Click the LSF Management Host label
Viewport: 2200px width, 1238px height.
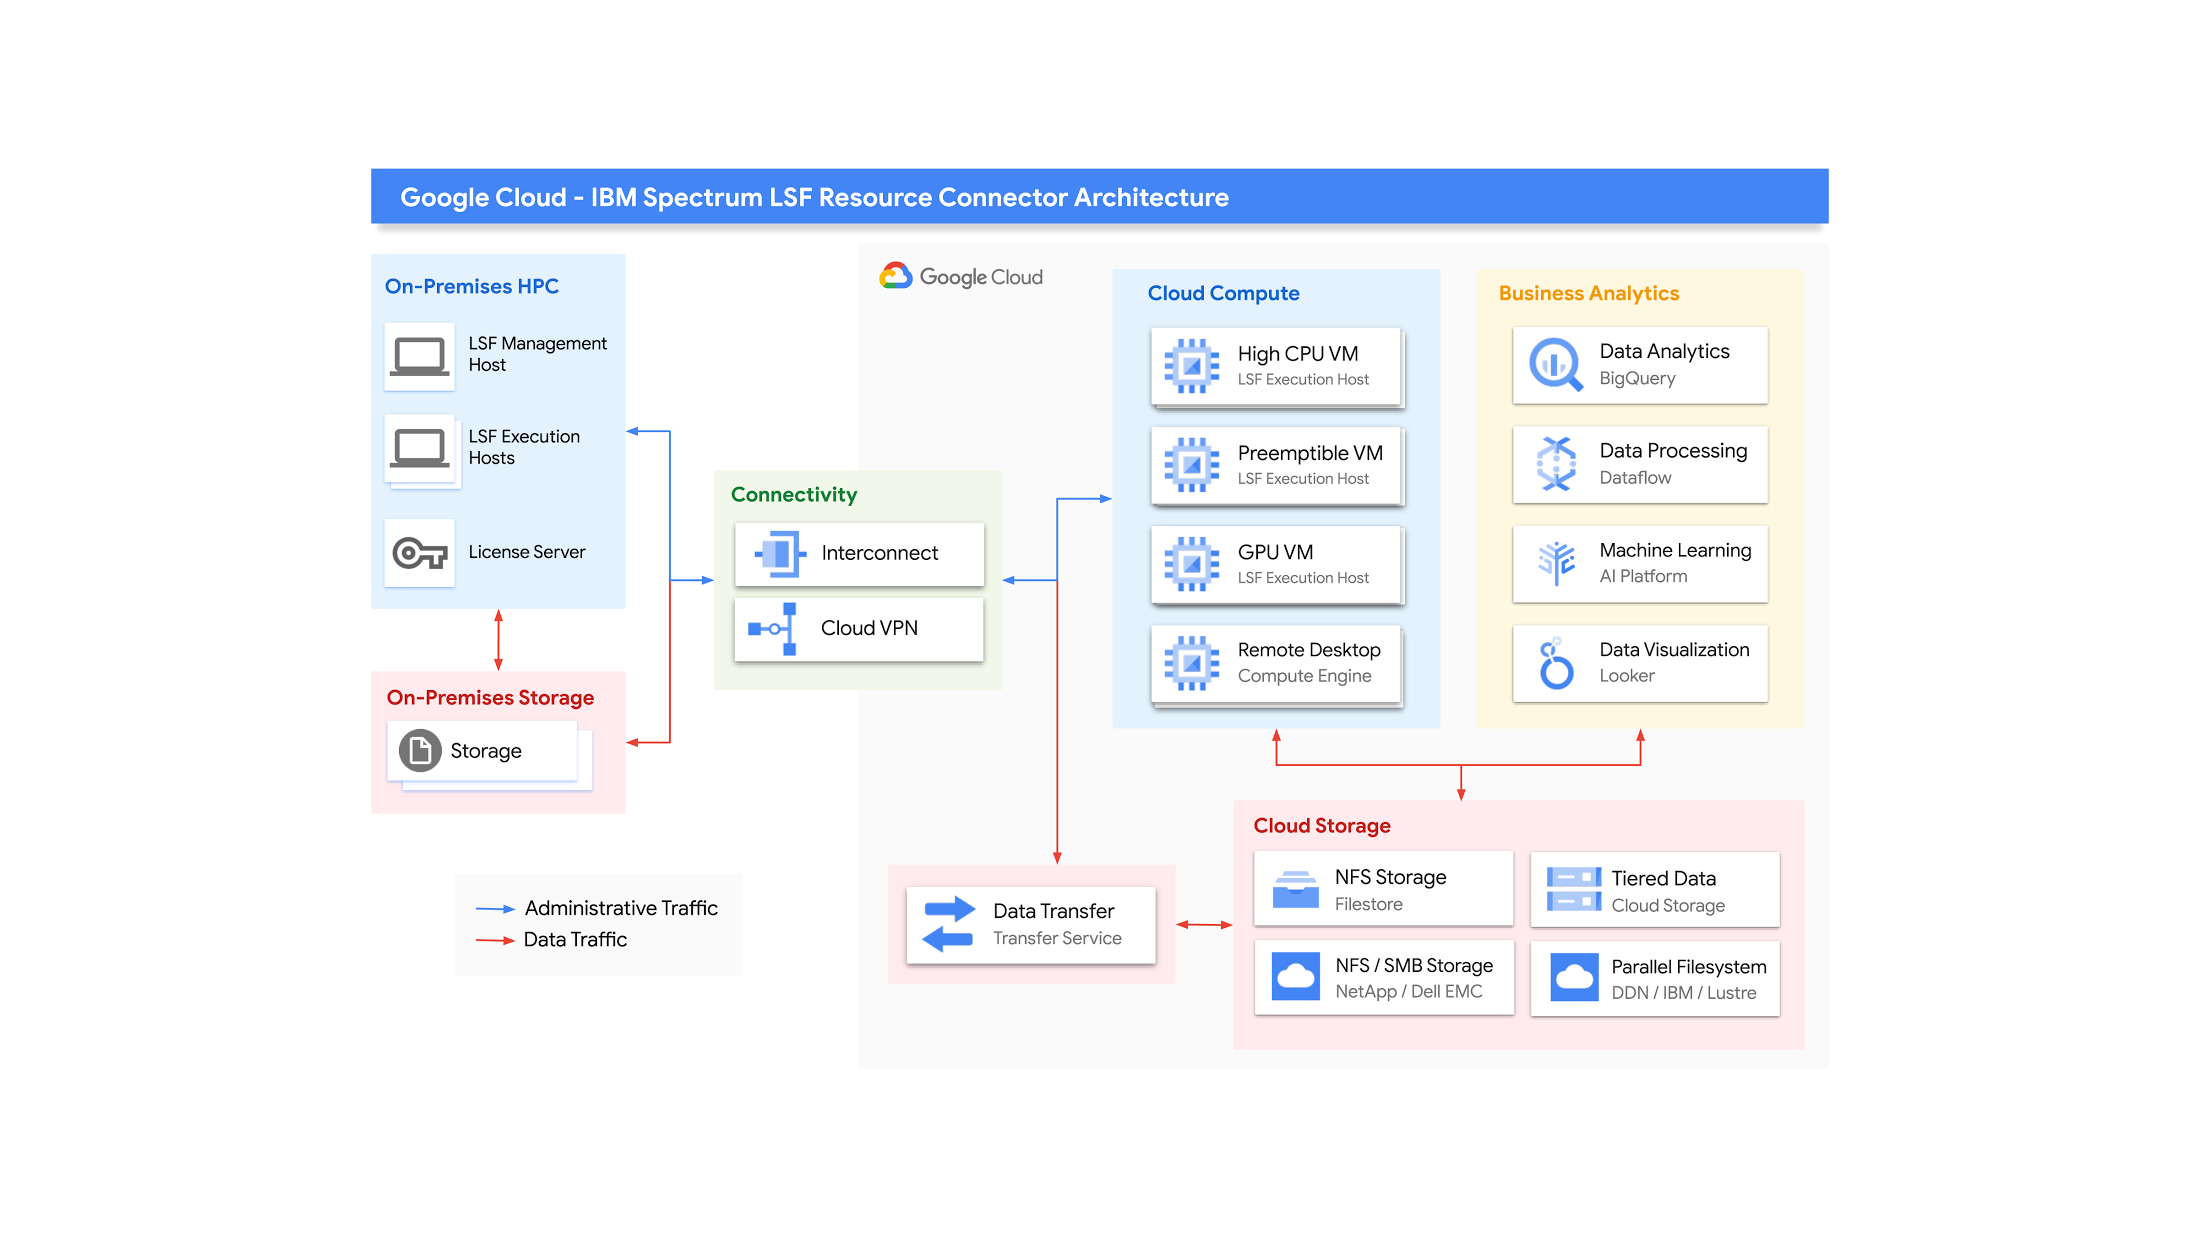tap(537, 354)
